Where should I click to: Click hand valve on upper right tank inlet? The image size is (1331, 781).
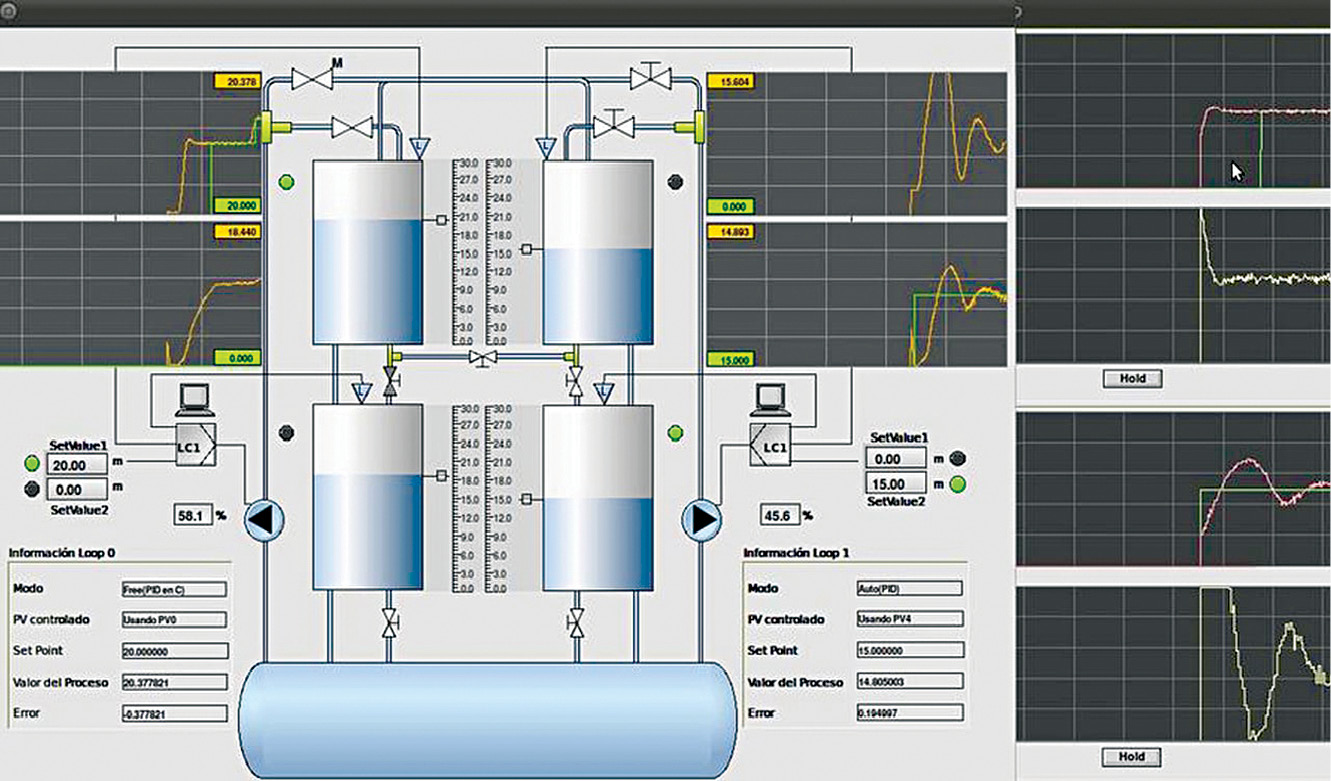[x=612, y=123]
